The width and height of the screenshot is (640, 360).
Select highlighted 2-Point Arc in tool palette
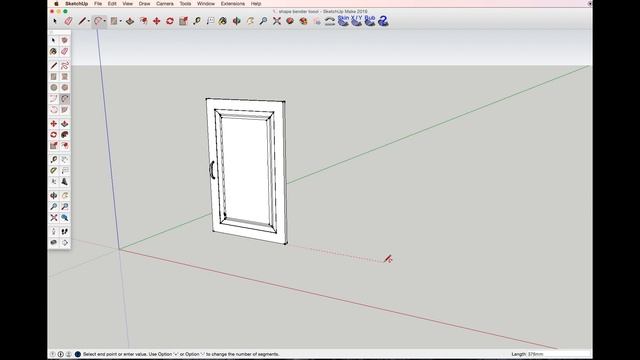tap(64, 98)
